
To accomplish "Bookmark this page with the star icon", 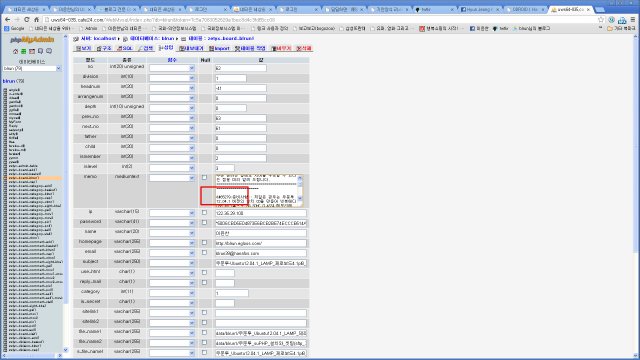I will click(600, 20).
